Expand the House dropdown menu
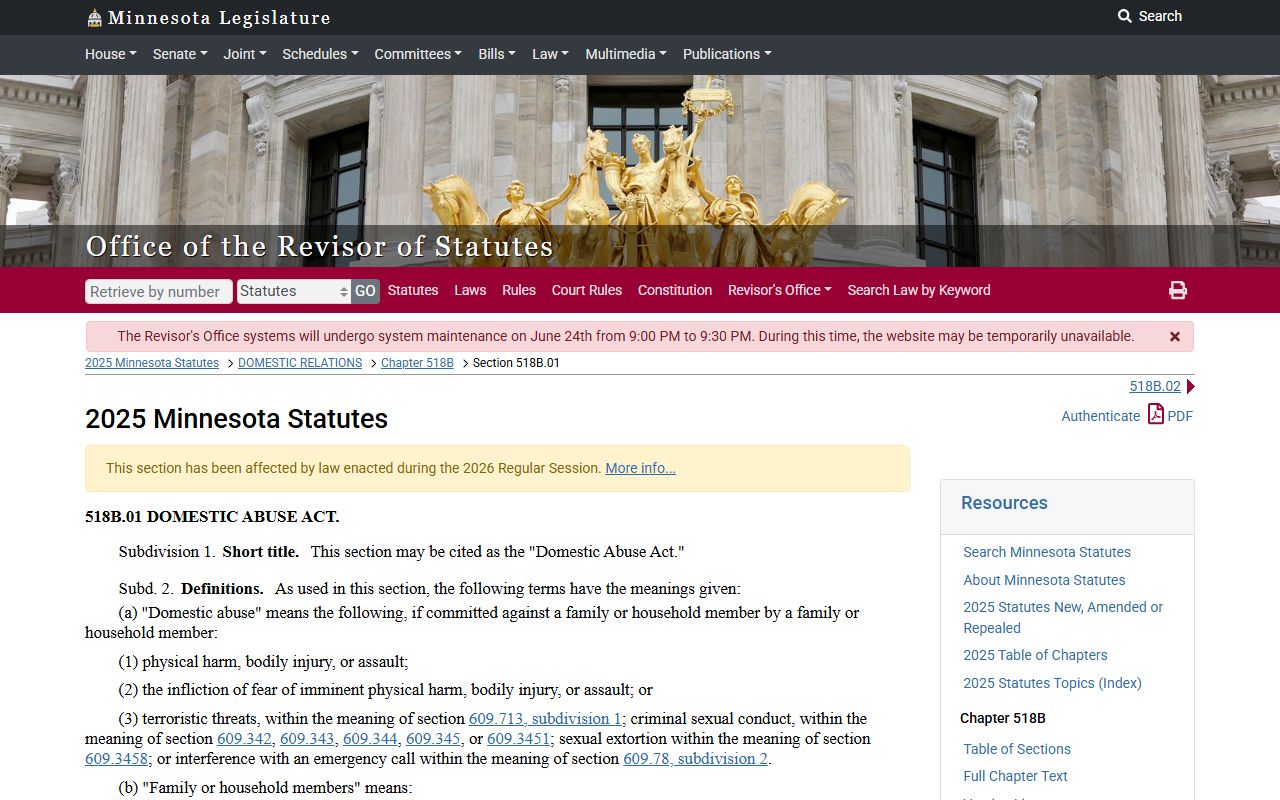The image size is (1280, 800). [111, 54]
